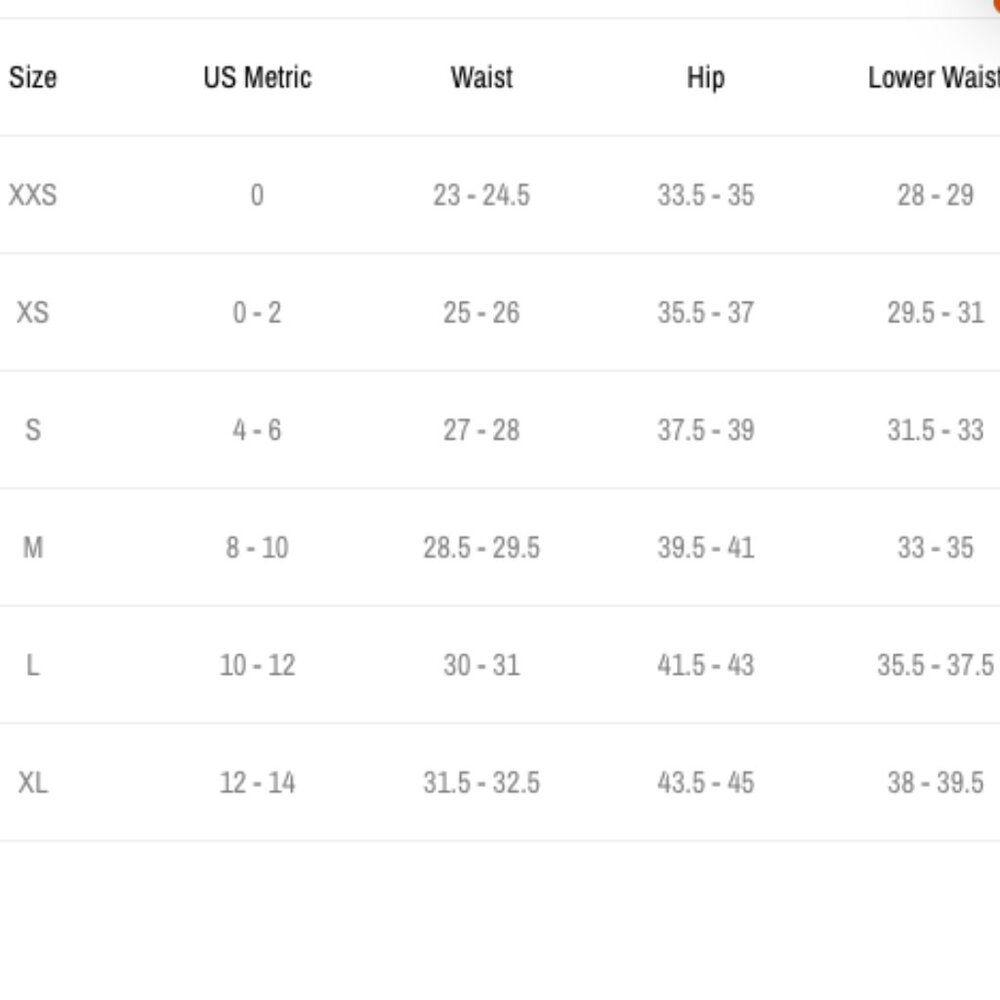Select the M size row label

click(33, 547)
